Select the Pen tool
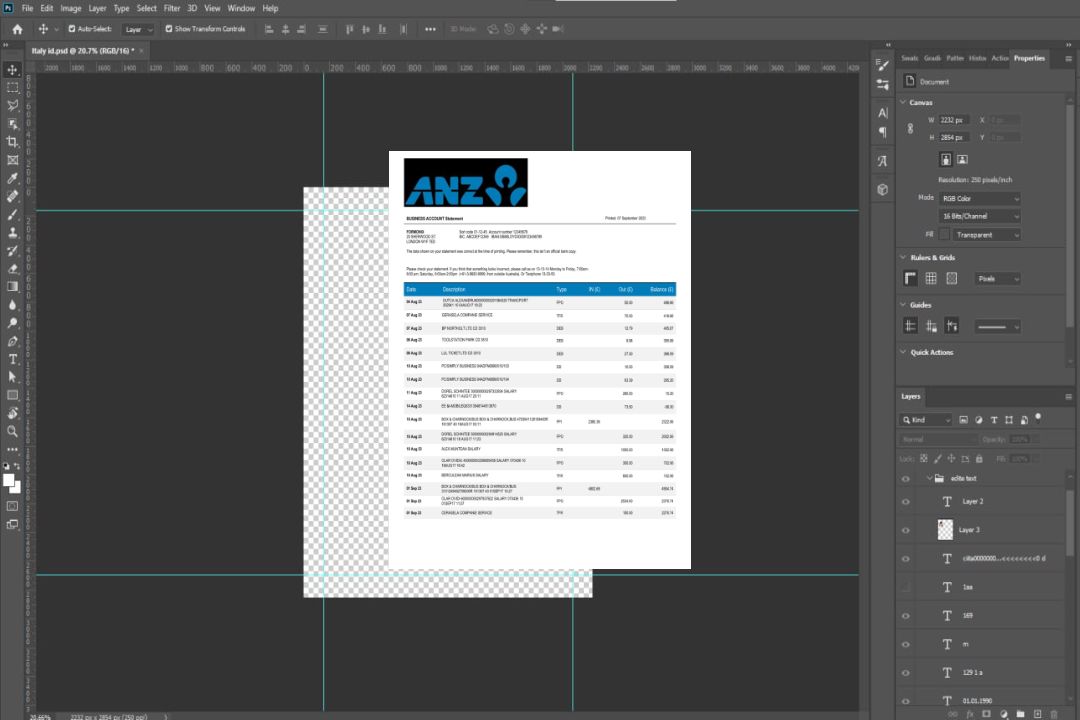 tap(12, 341)
